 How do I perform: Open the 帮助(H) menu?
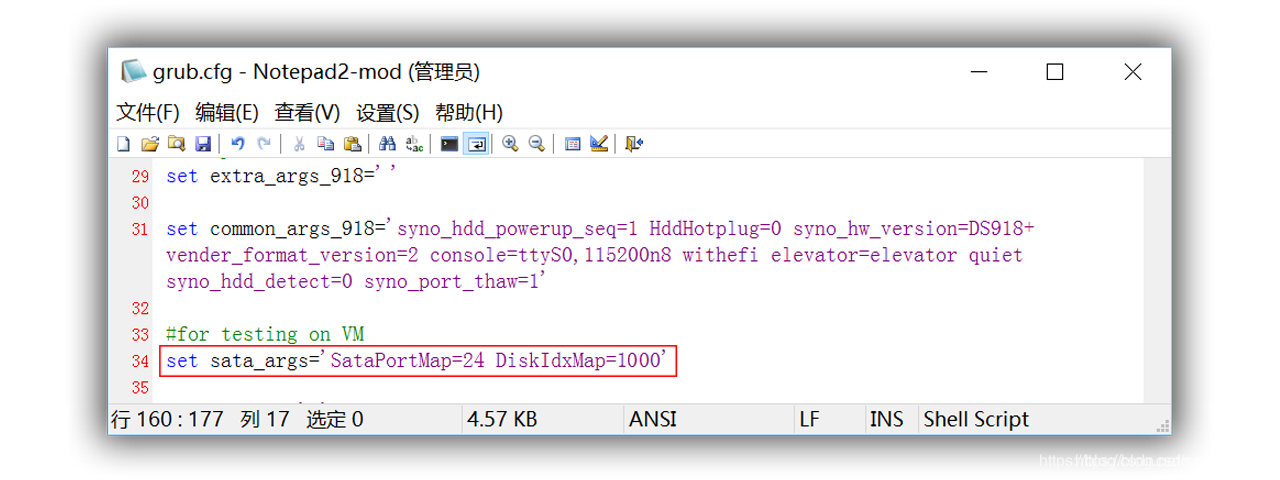(x=469, y=112)
